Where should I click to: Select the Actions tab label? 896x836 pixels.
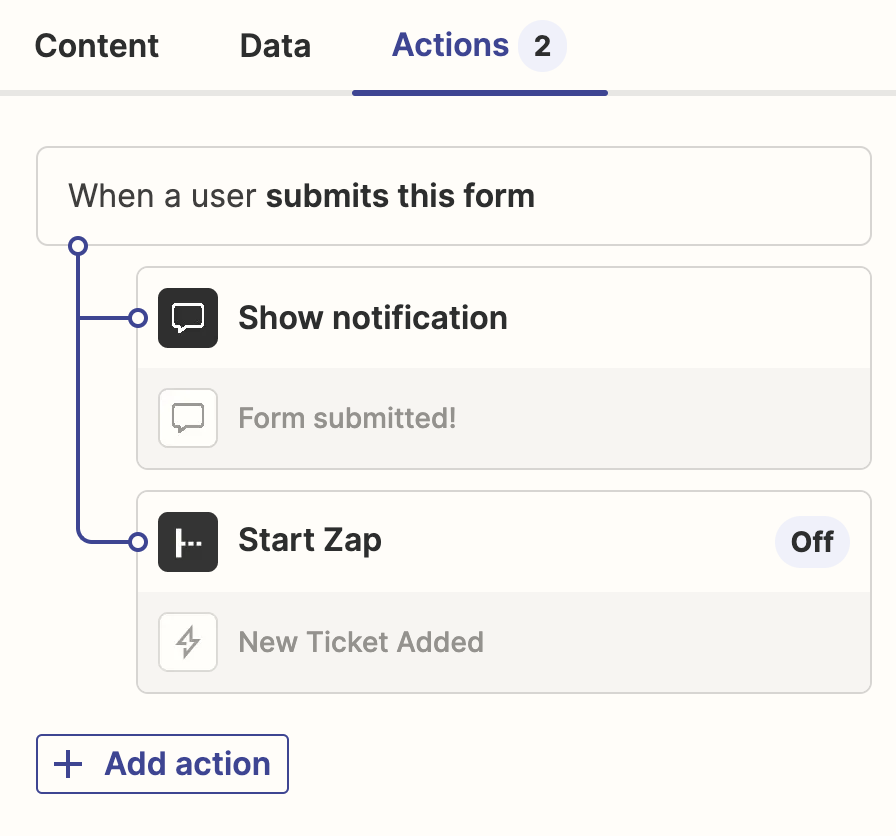[450, 45]
